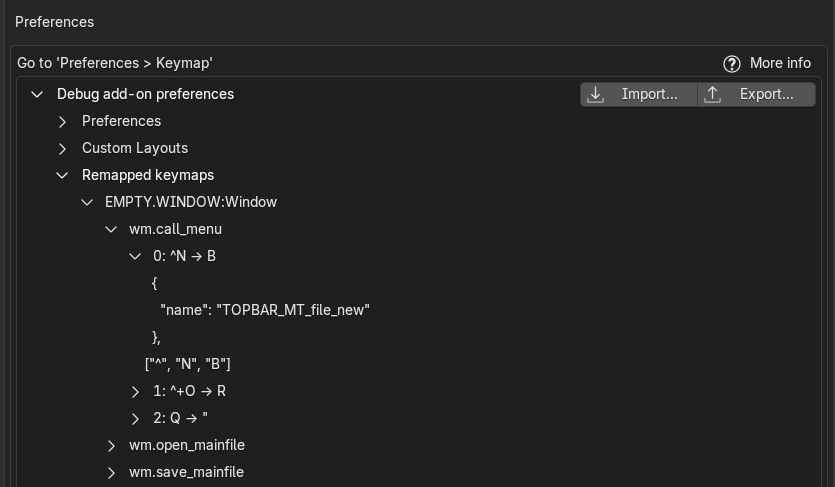Click the Export upload arrow icon
Image resolution: width=835 pixels, height=487 pixels.
(713, 95)
